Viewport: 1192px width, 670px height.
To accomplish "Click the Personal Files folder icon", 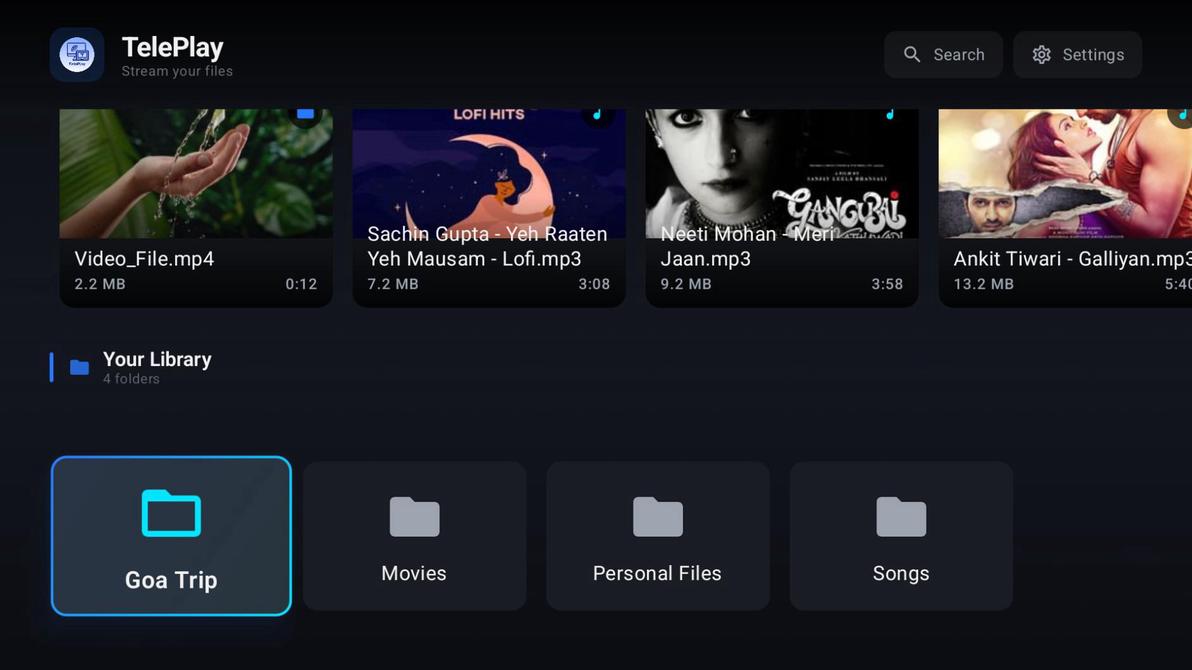I will pyautogui.click(x=657, y=517).
